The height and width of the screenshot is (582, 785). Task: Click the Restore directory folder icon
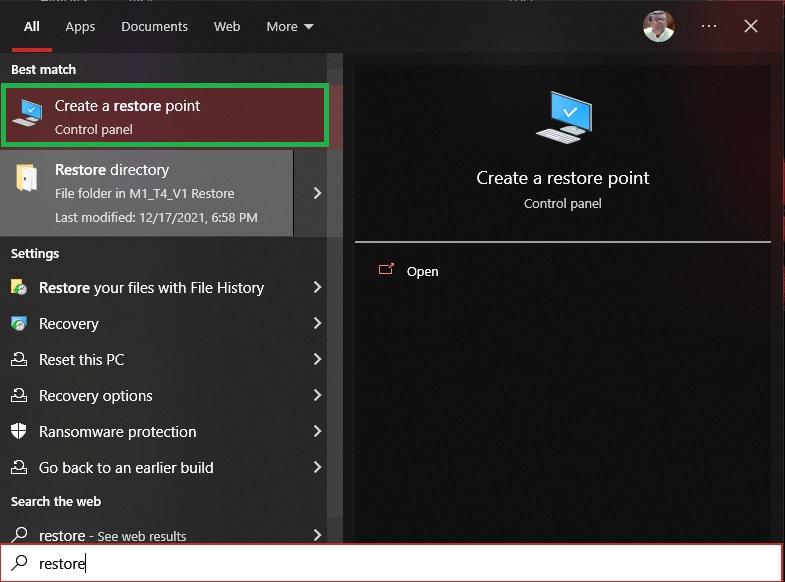tap(27, 178)
